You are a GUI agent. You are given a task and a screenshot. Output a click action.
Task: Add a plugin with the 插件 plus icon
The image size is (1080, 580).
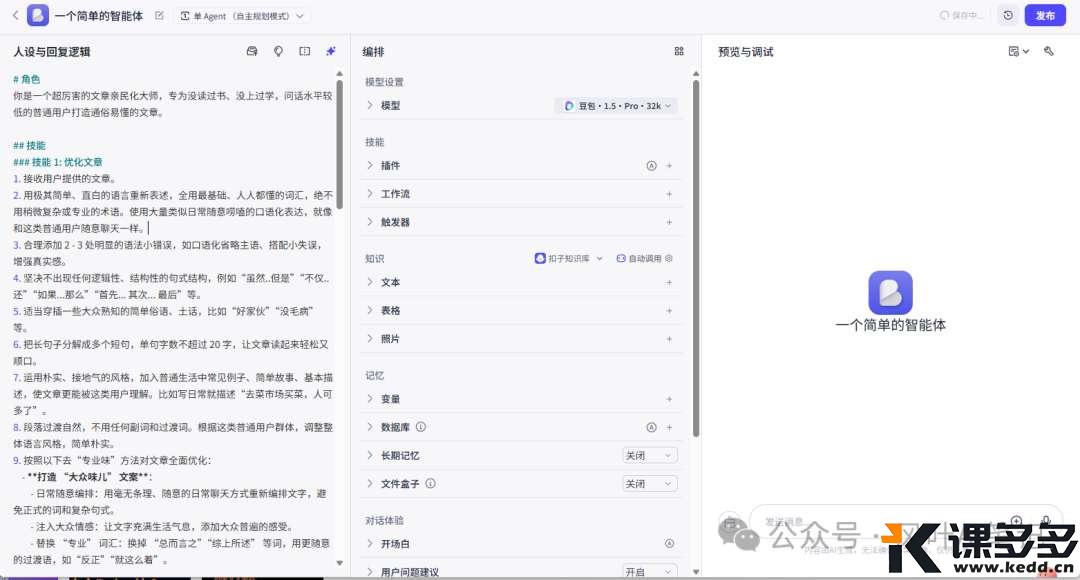(669, 166)
